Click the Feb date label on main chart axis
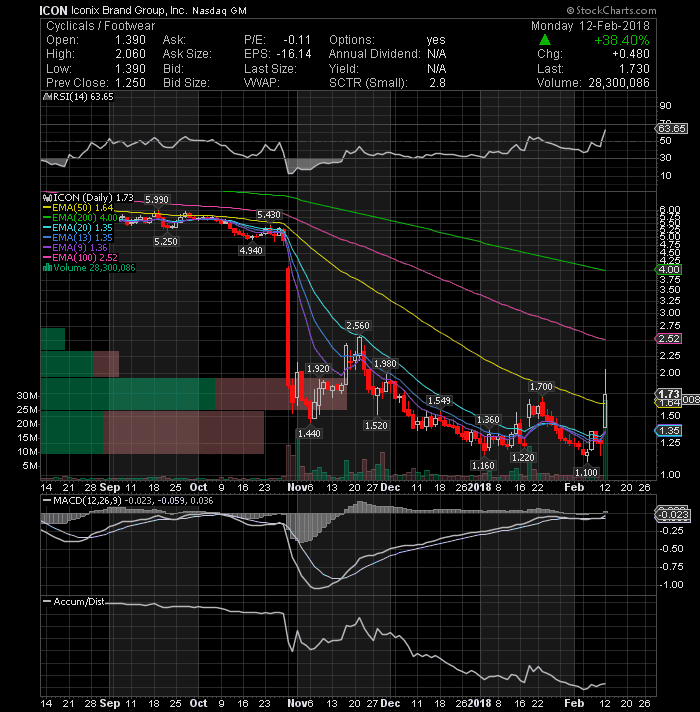The image size is (700, 712). click(x=574, y=487)
